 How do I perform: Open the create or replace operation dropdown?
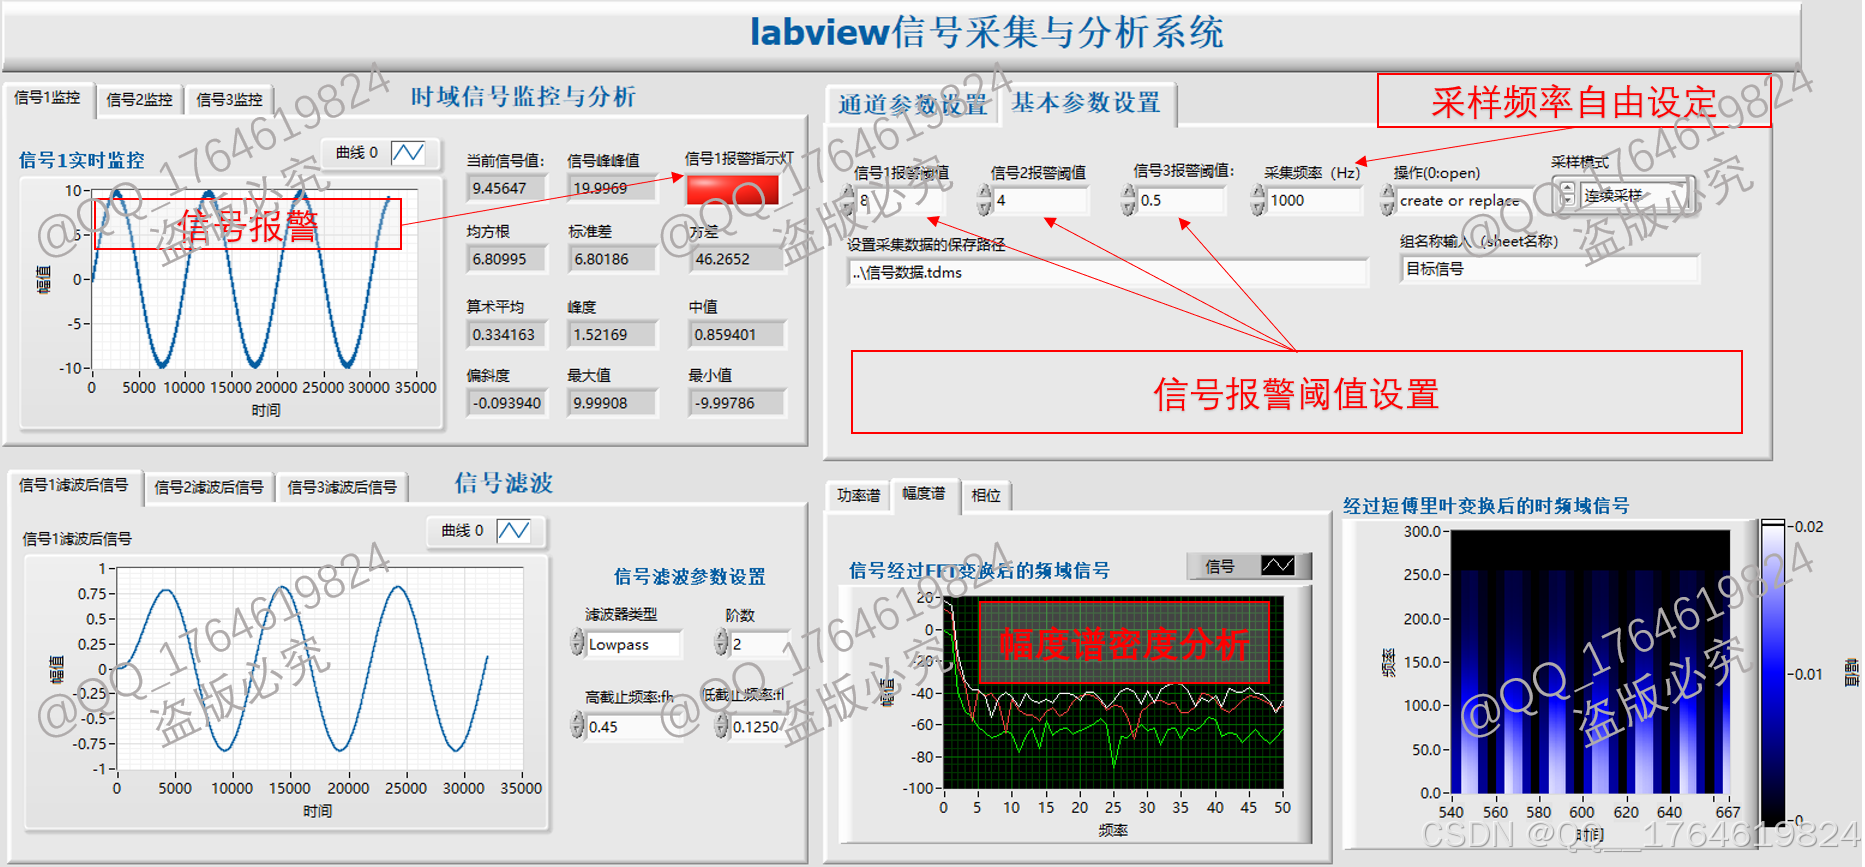pyautogui.click(x=1464, y=201)
